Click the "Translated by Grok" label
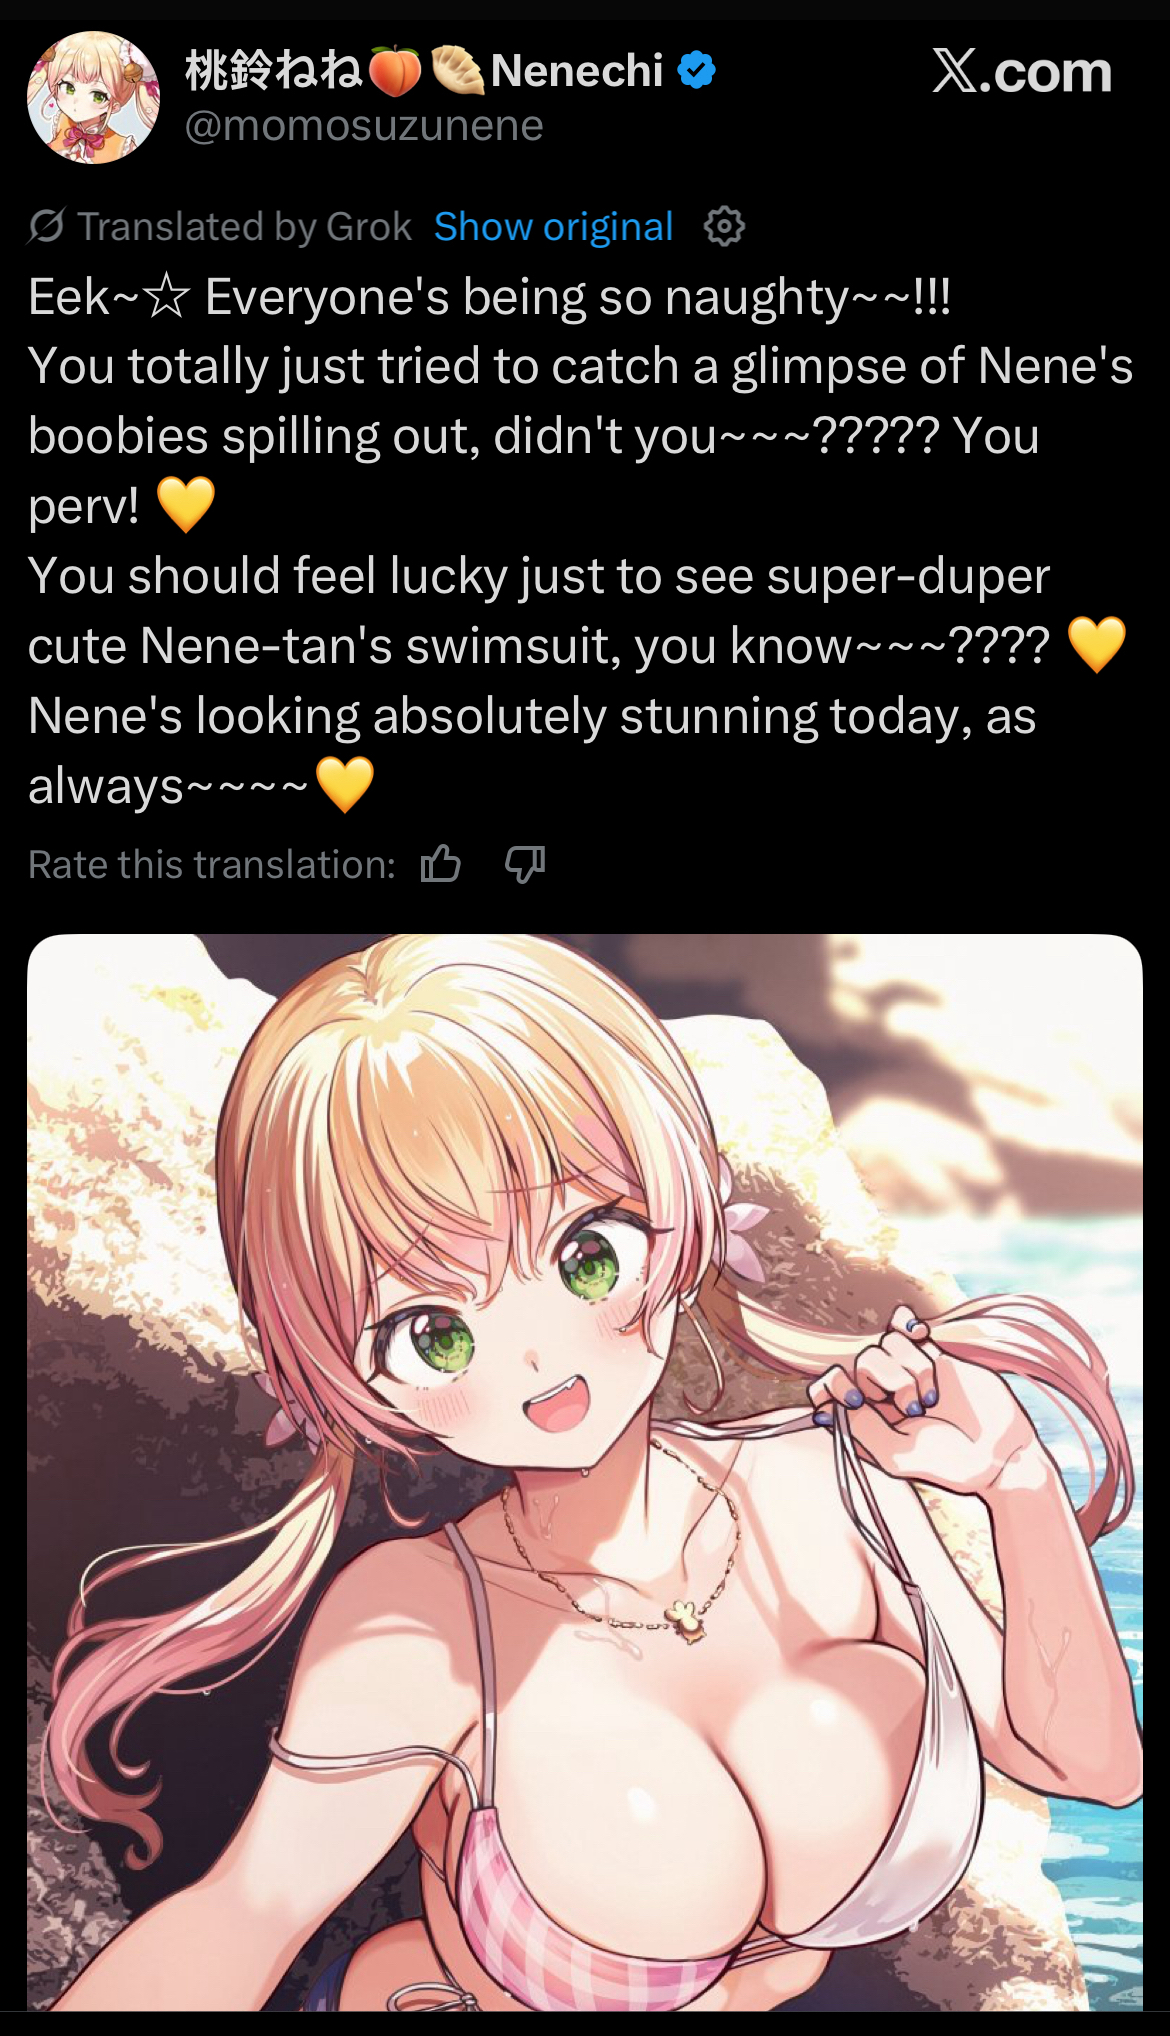 coord(245,227)
